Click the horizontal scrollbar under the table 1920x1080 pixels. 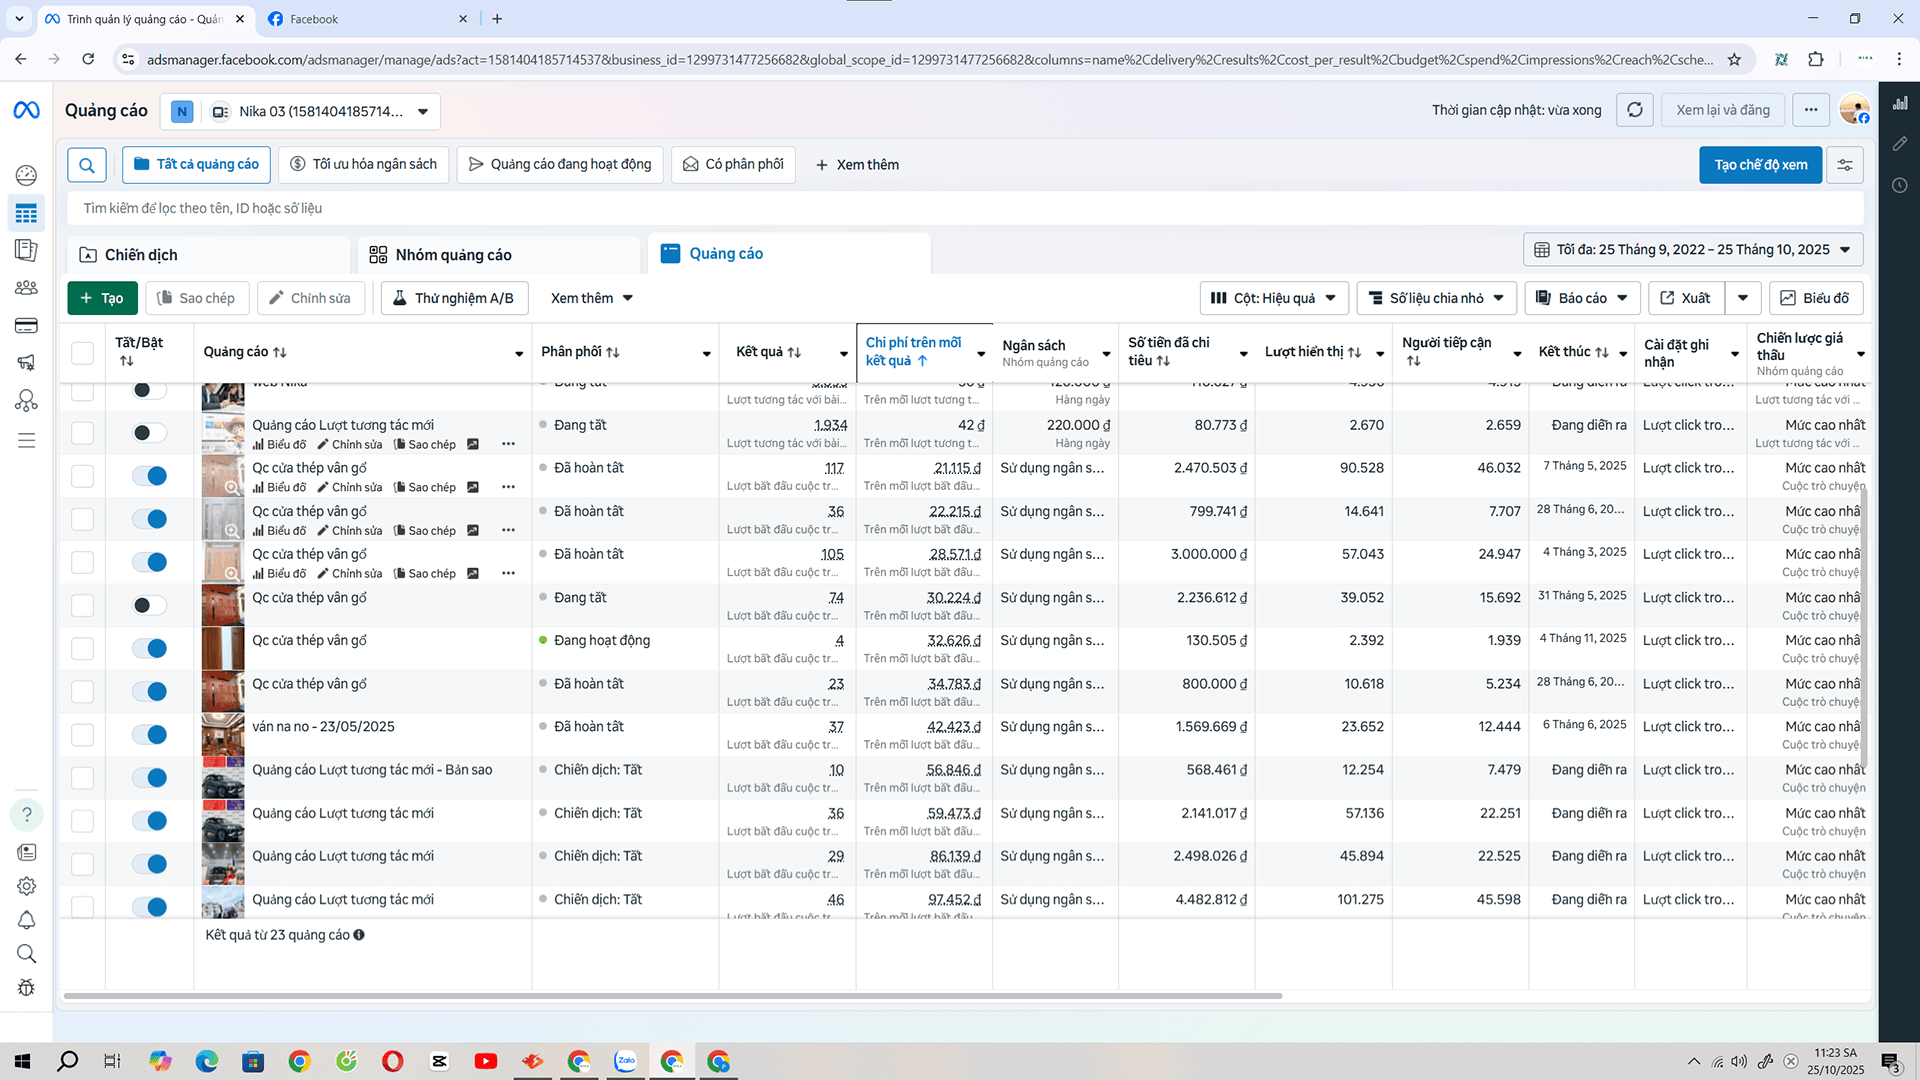[672, 996]
